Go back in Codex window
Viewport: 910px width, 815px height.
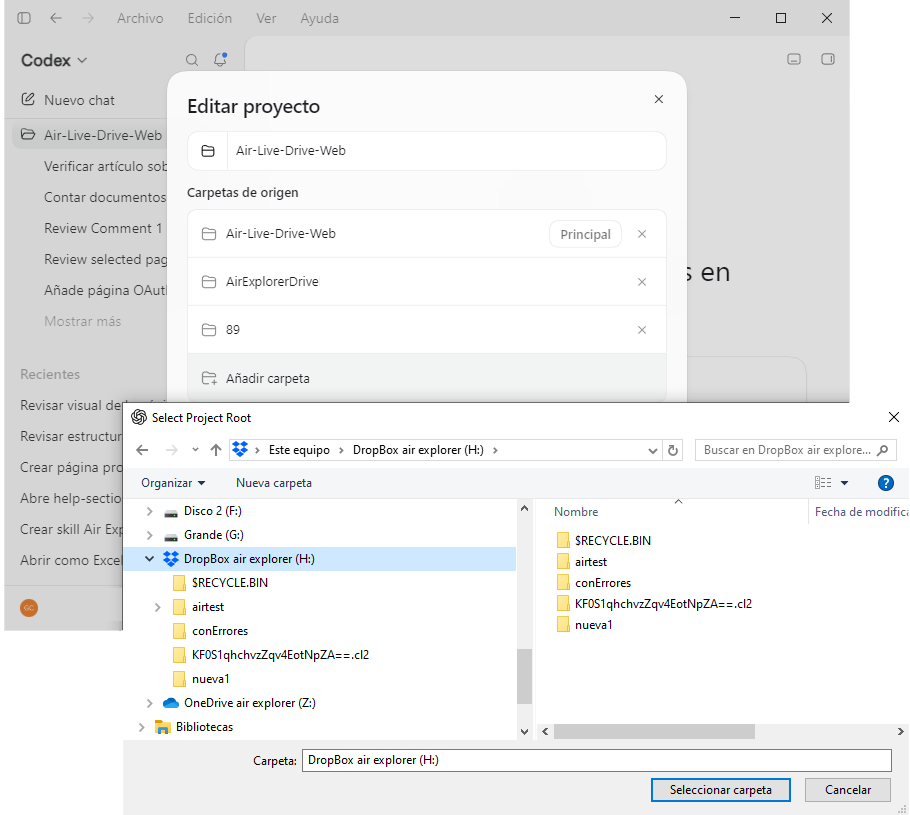[56, 18]
